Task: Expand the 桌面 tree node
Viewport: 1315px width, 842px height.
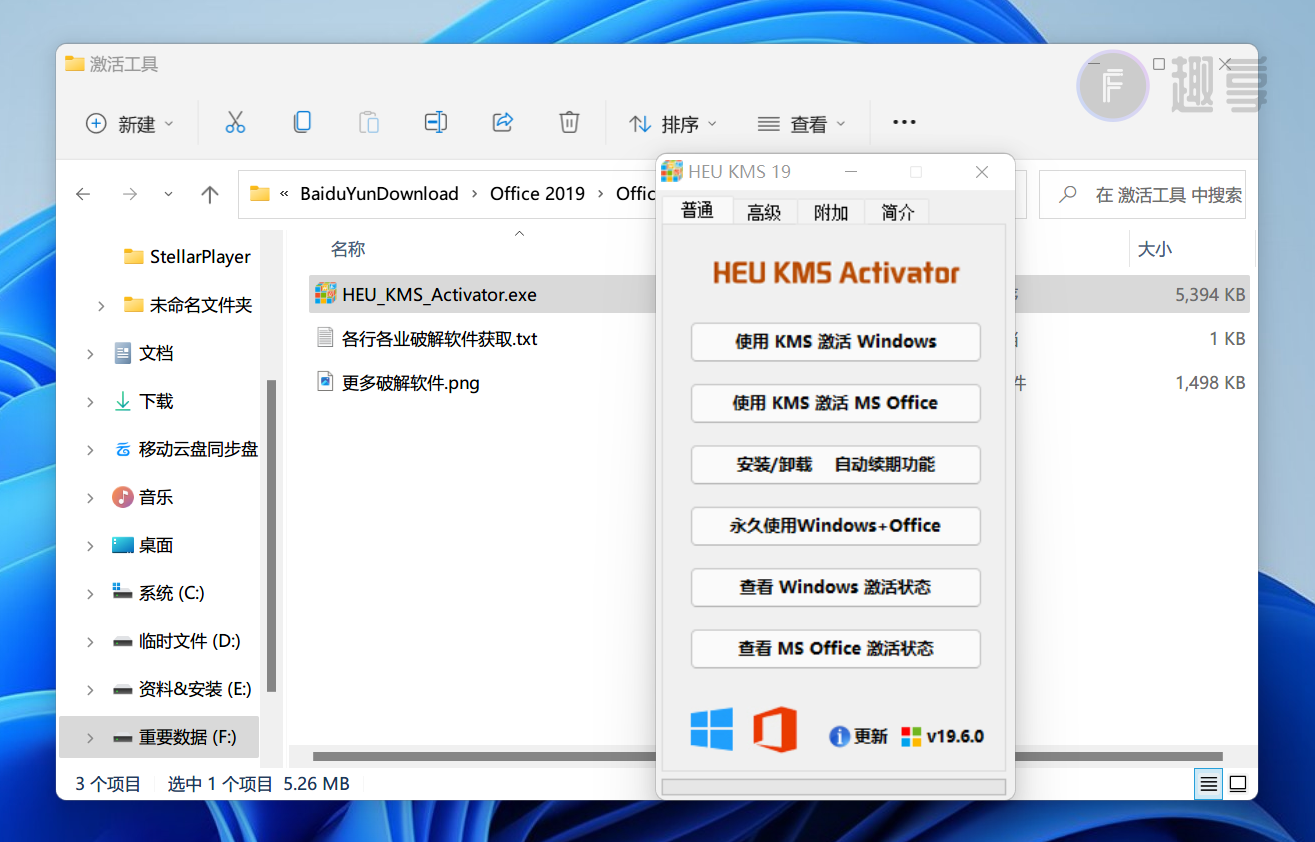Action: click(x=90, y=545)
